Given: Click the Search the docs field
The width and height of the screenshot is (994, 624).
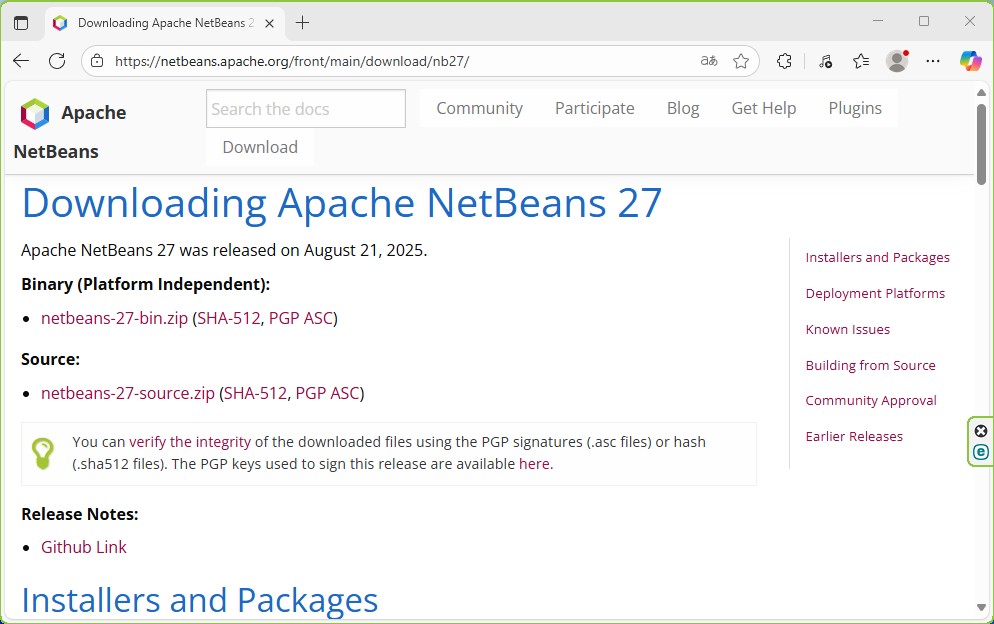Looking at the screenshot, I should 304,108.
